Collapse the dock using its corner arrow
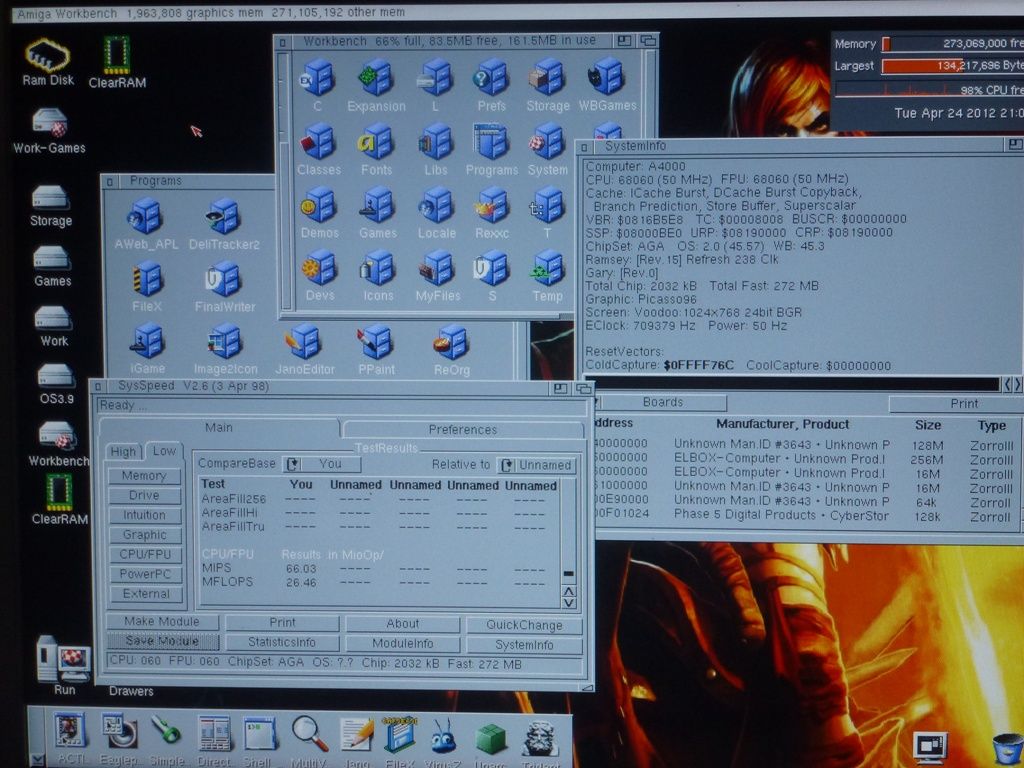1024x768 pixels. click(x=37, y=759)
